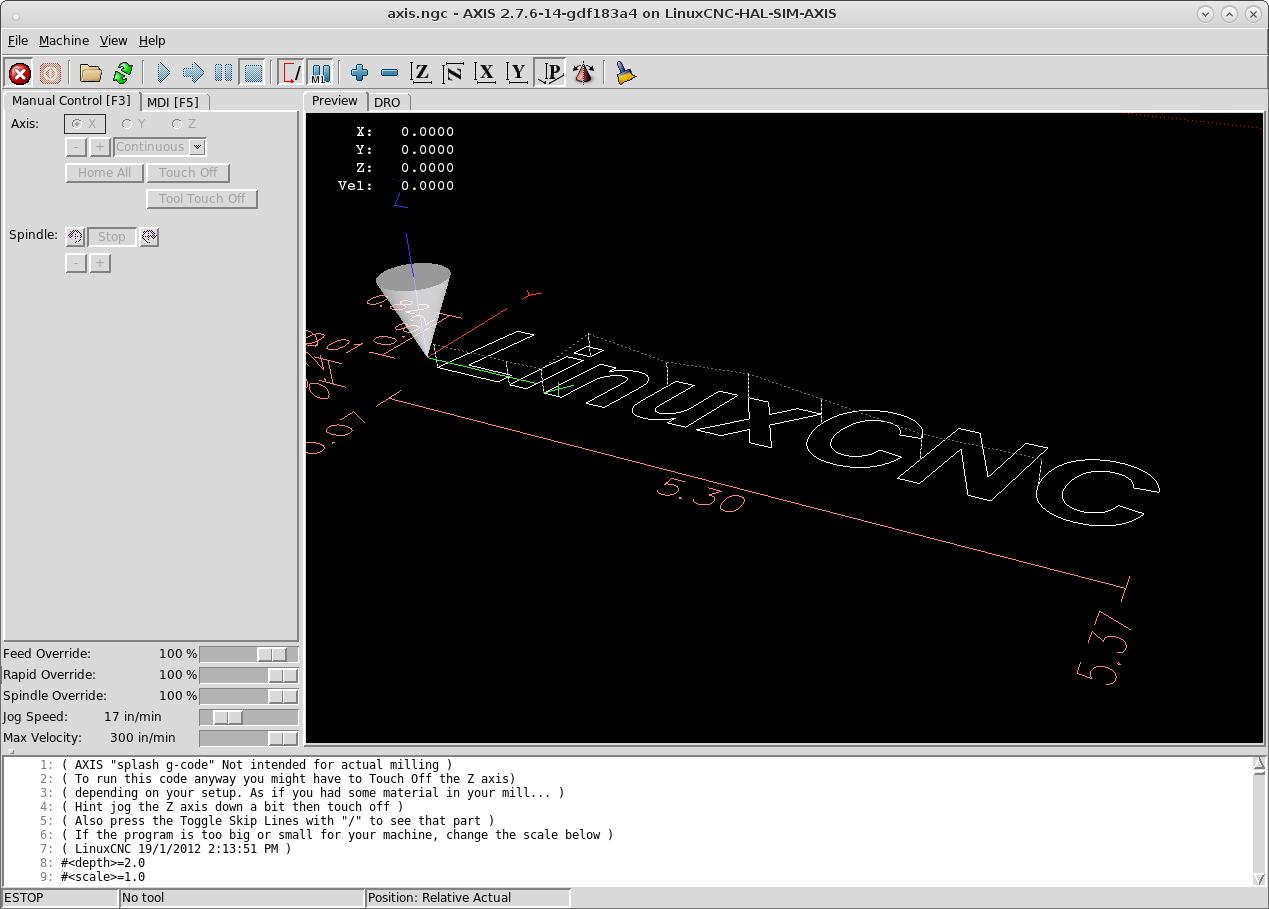
Task: Open the Continuous jog increment dropdown
Action: point(160,147)
